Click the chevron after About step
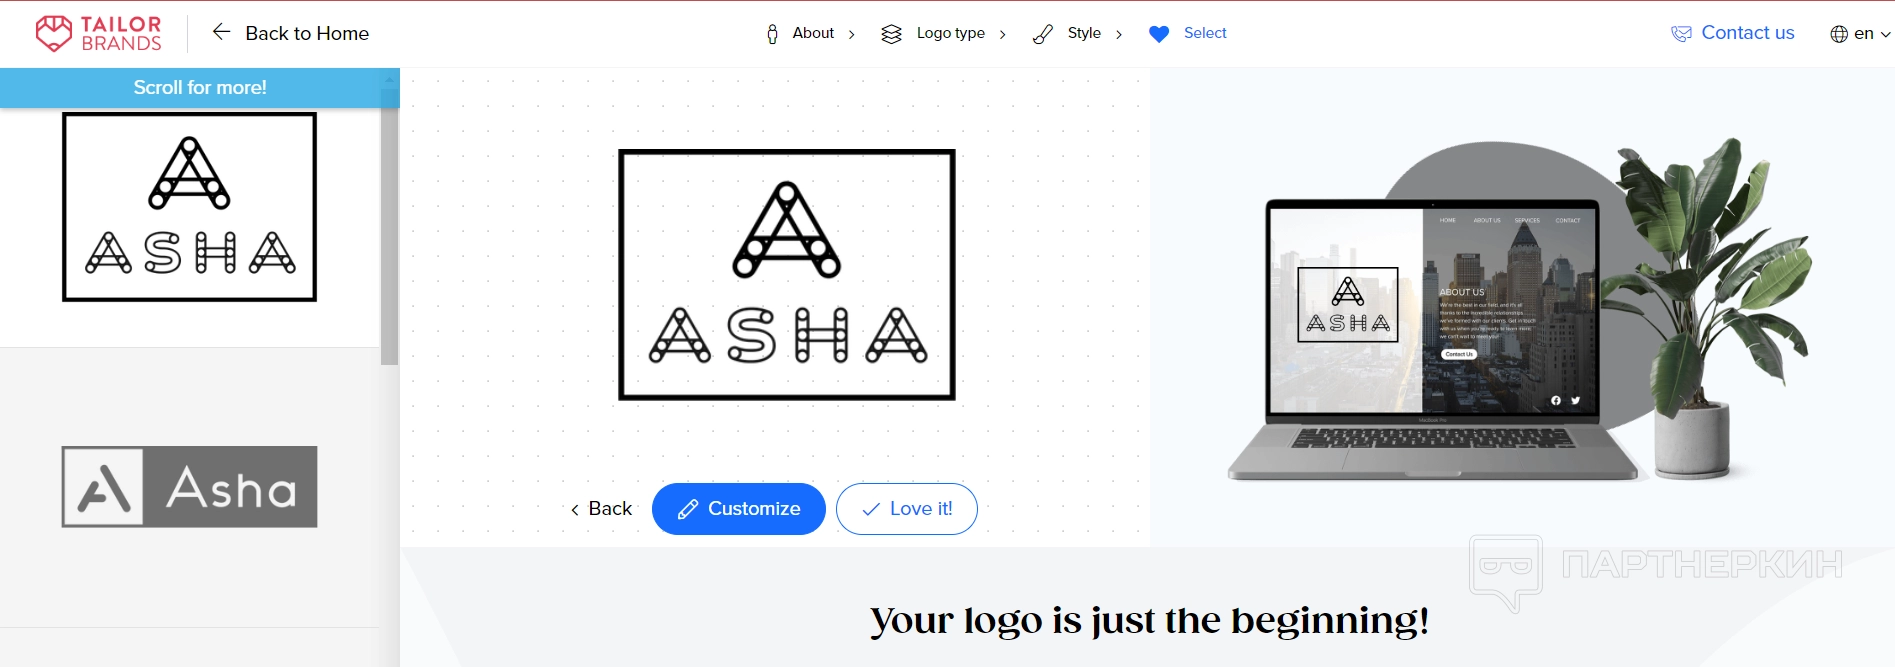1895x667 pixels. 852,34
